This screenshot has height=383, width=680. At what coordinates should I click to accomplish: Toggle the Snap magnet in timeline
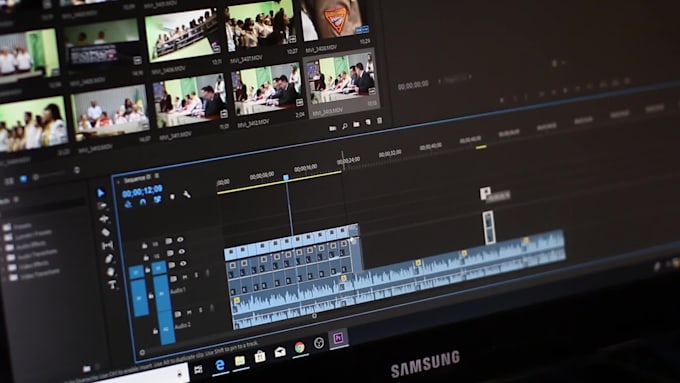click(x=143, y=202)
